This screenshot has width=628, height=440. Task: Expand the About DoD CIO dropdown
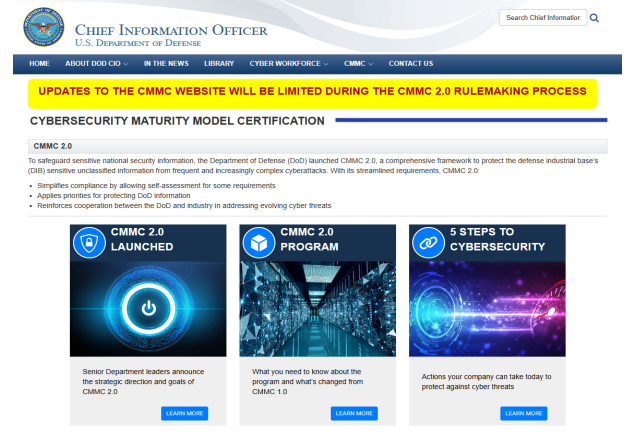(97, 64)
